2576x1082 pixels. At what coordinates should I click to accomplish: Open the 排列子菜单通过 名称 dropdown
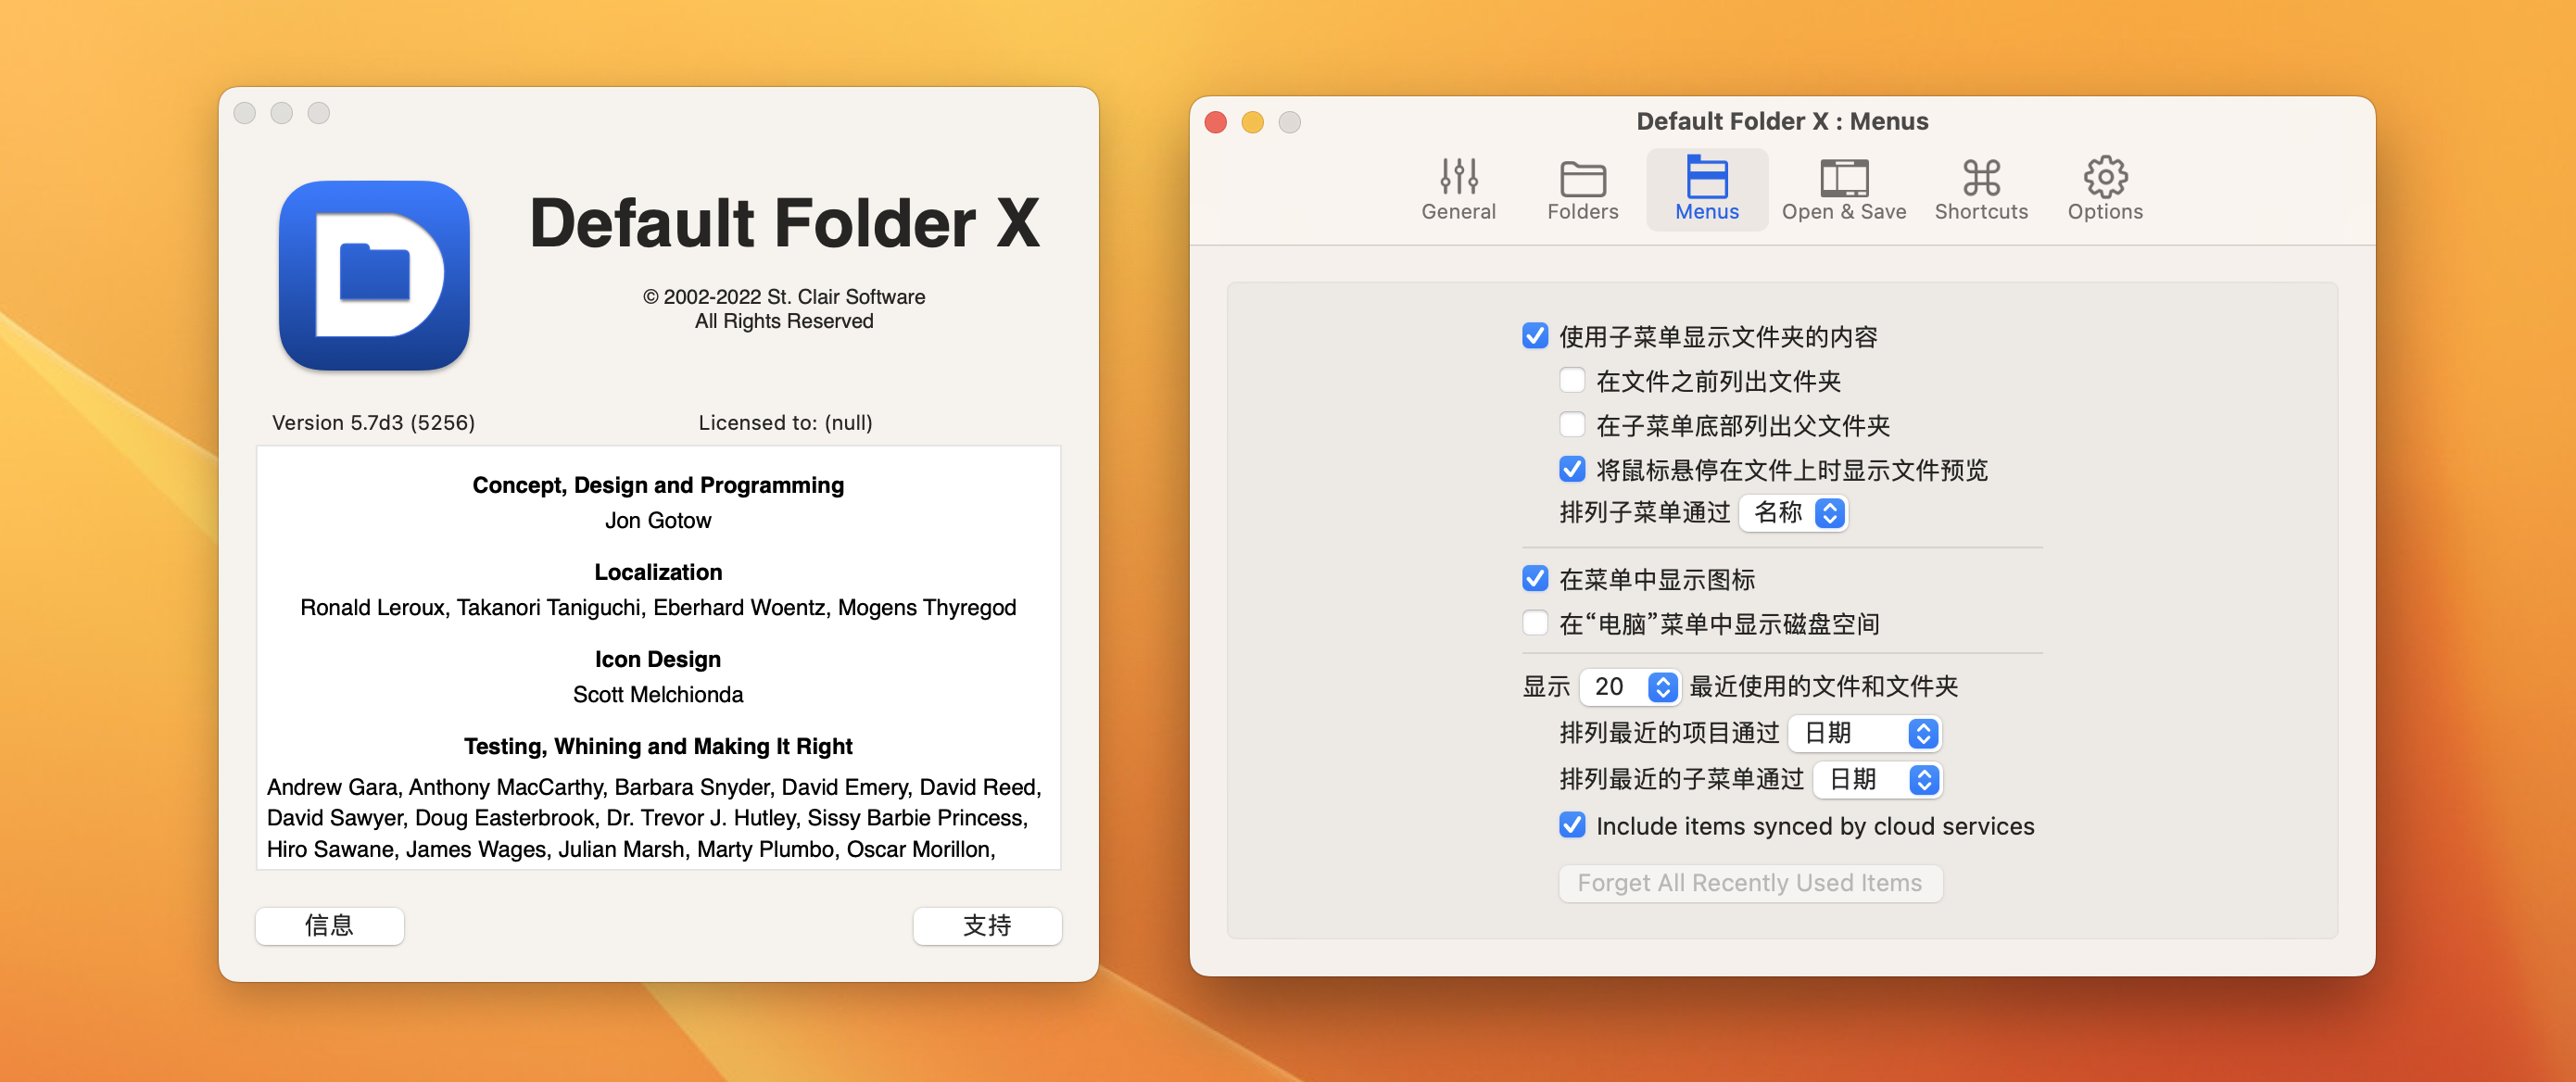pos(1793,513)
